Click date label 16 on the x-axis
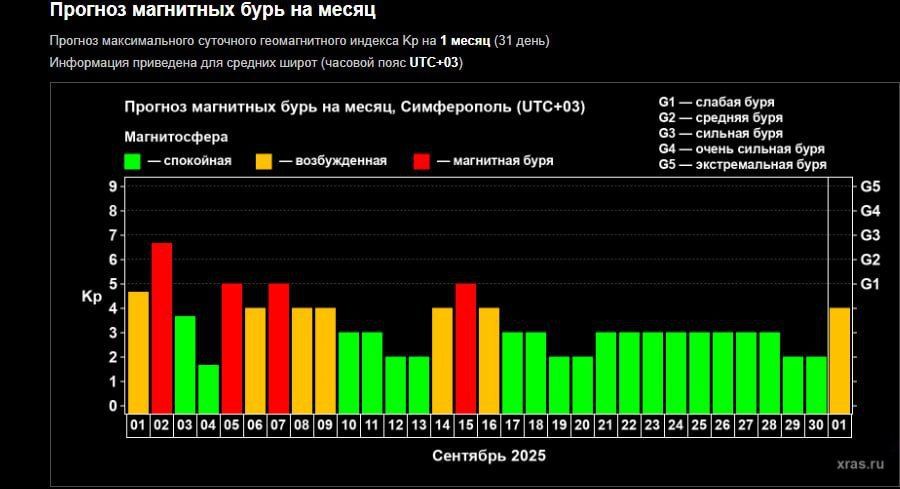Viewport: 900px width, 489px height. tap(489, 425)
